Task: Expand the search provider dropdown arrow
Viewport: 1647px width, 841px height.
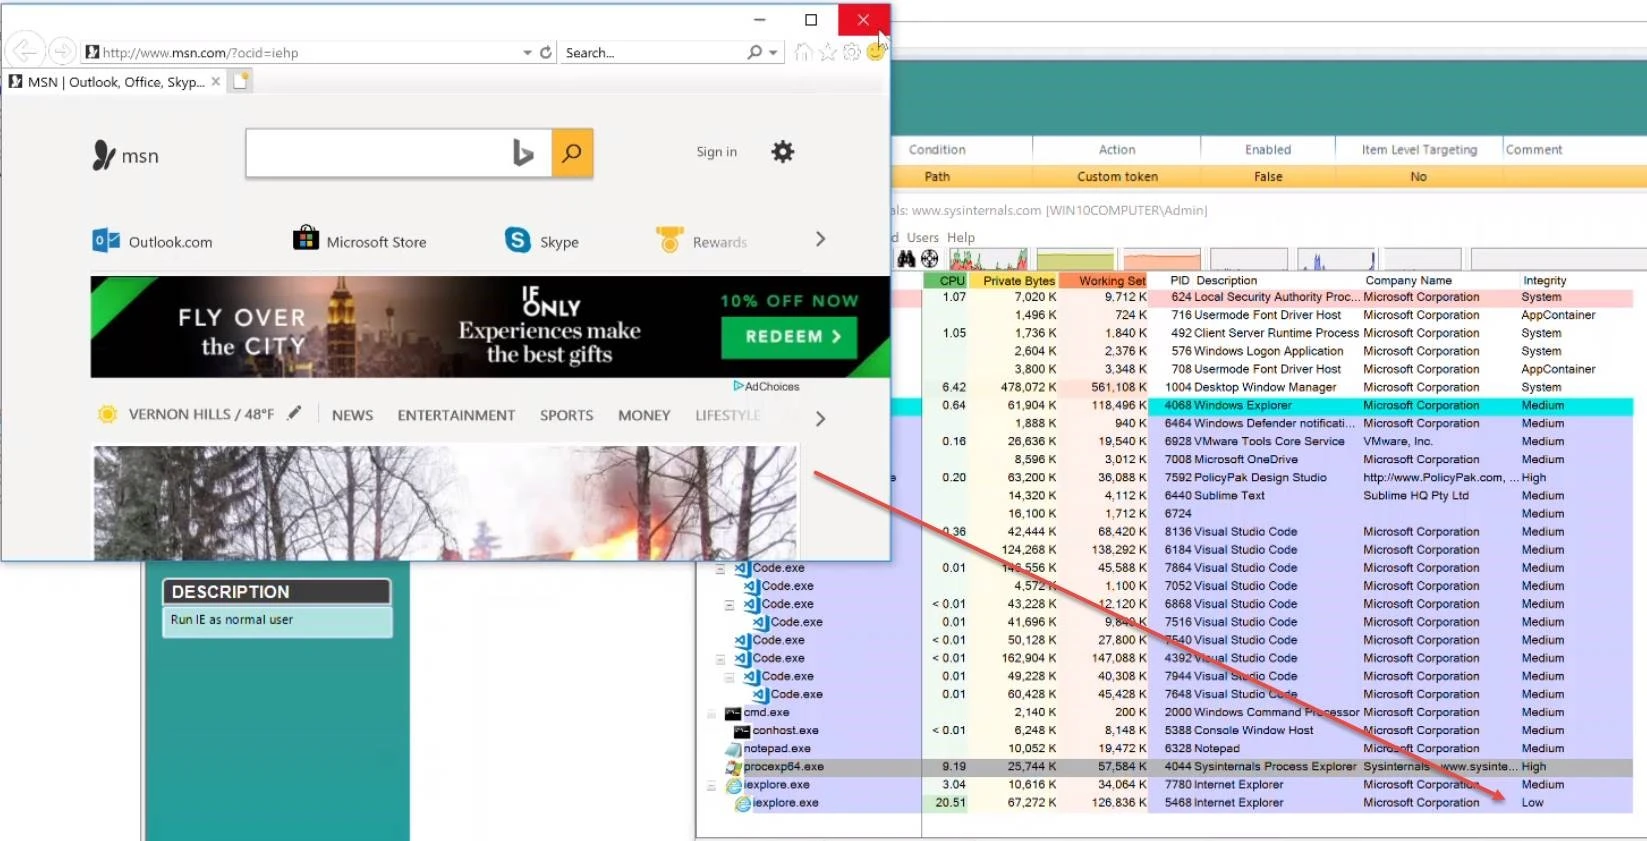Action: 773,52
